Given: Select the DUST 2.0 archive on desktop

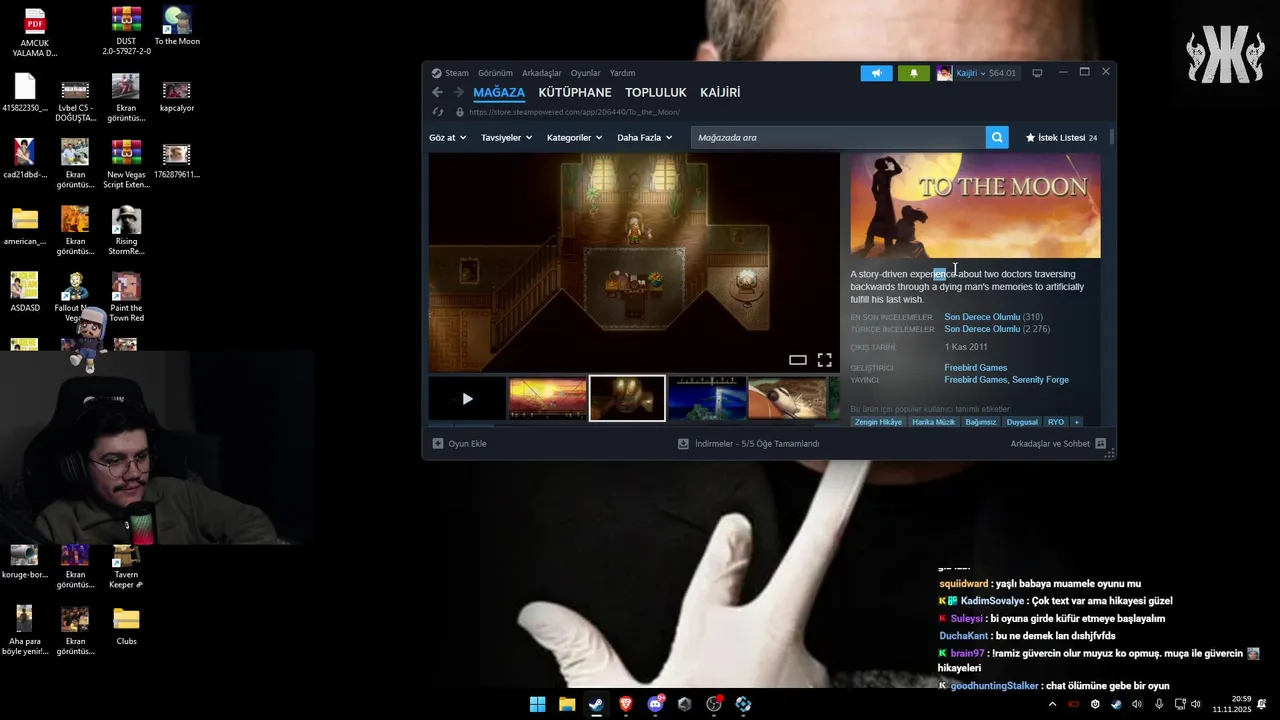Looking at the screenshot, I should pos(126,31).
